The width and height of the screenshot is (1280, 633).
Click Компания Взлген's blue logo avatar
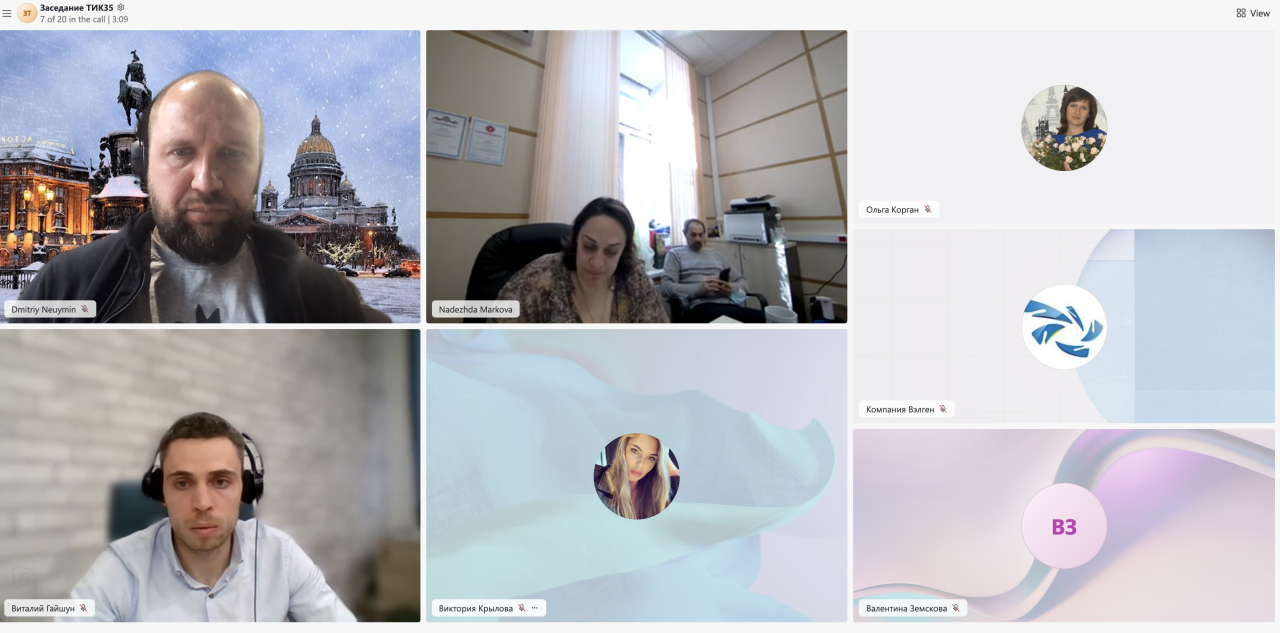[1063, 327]
